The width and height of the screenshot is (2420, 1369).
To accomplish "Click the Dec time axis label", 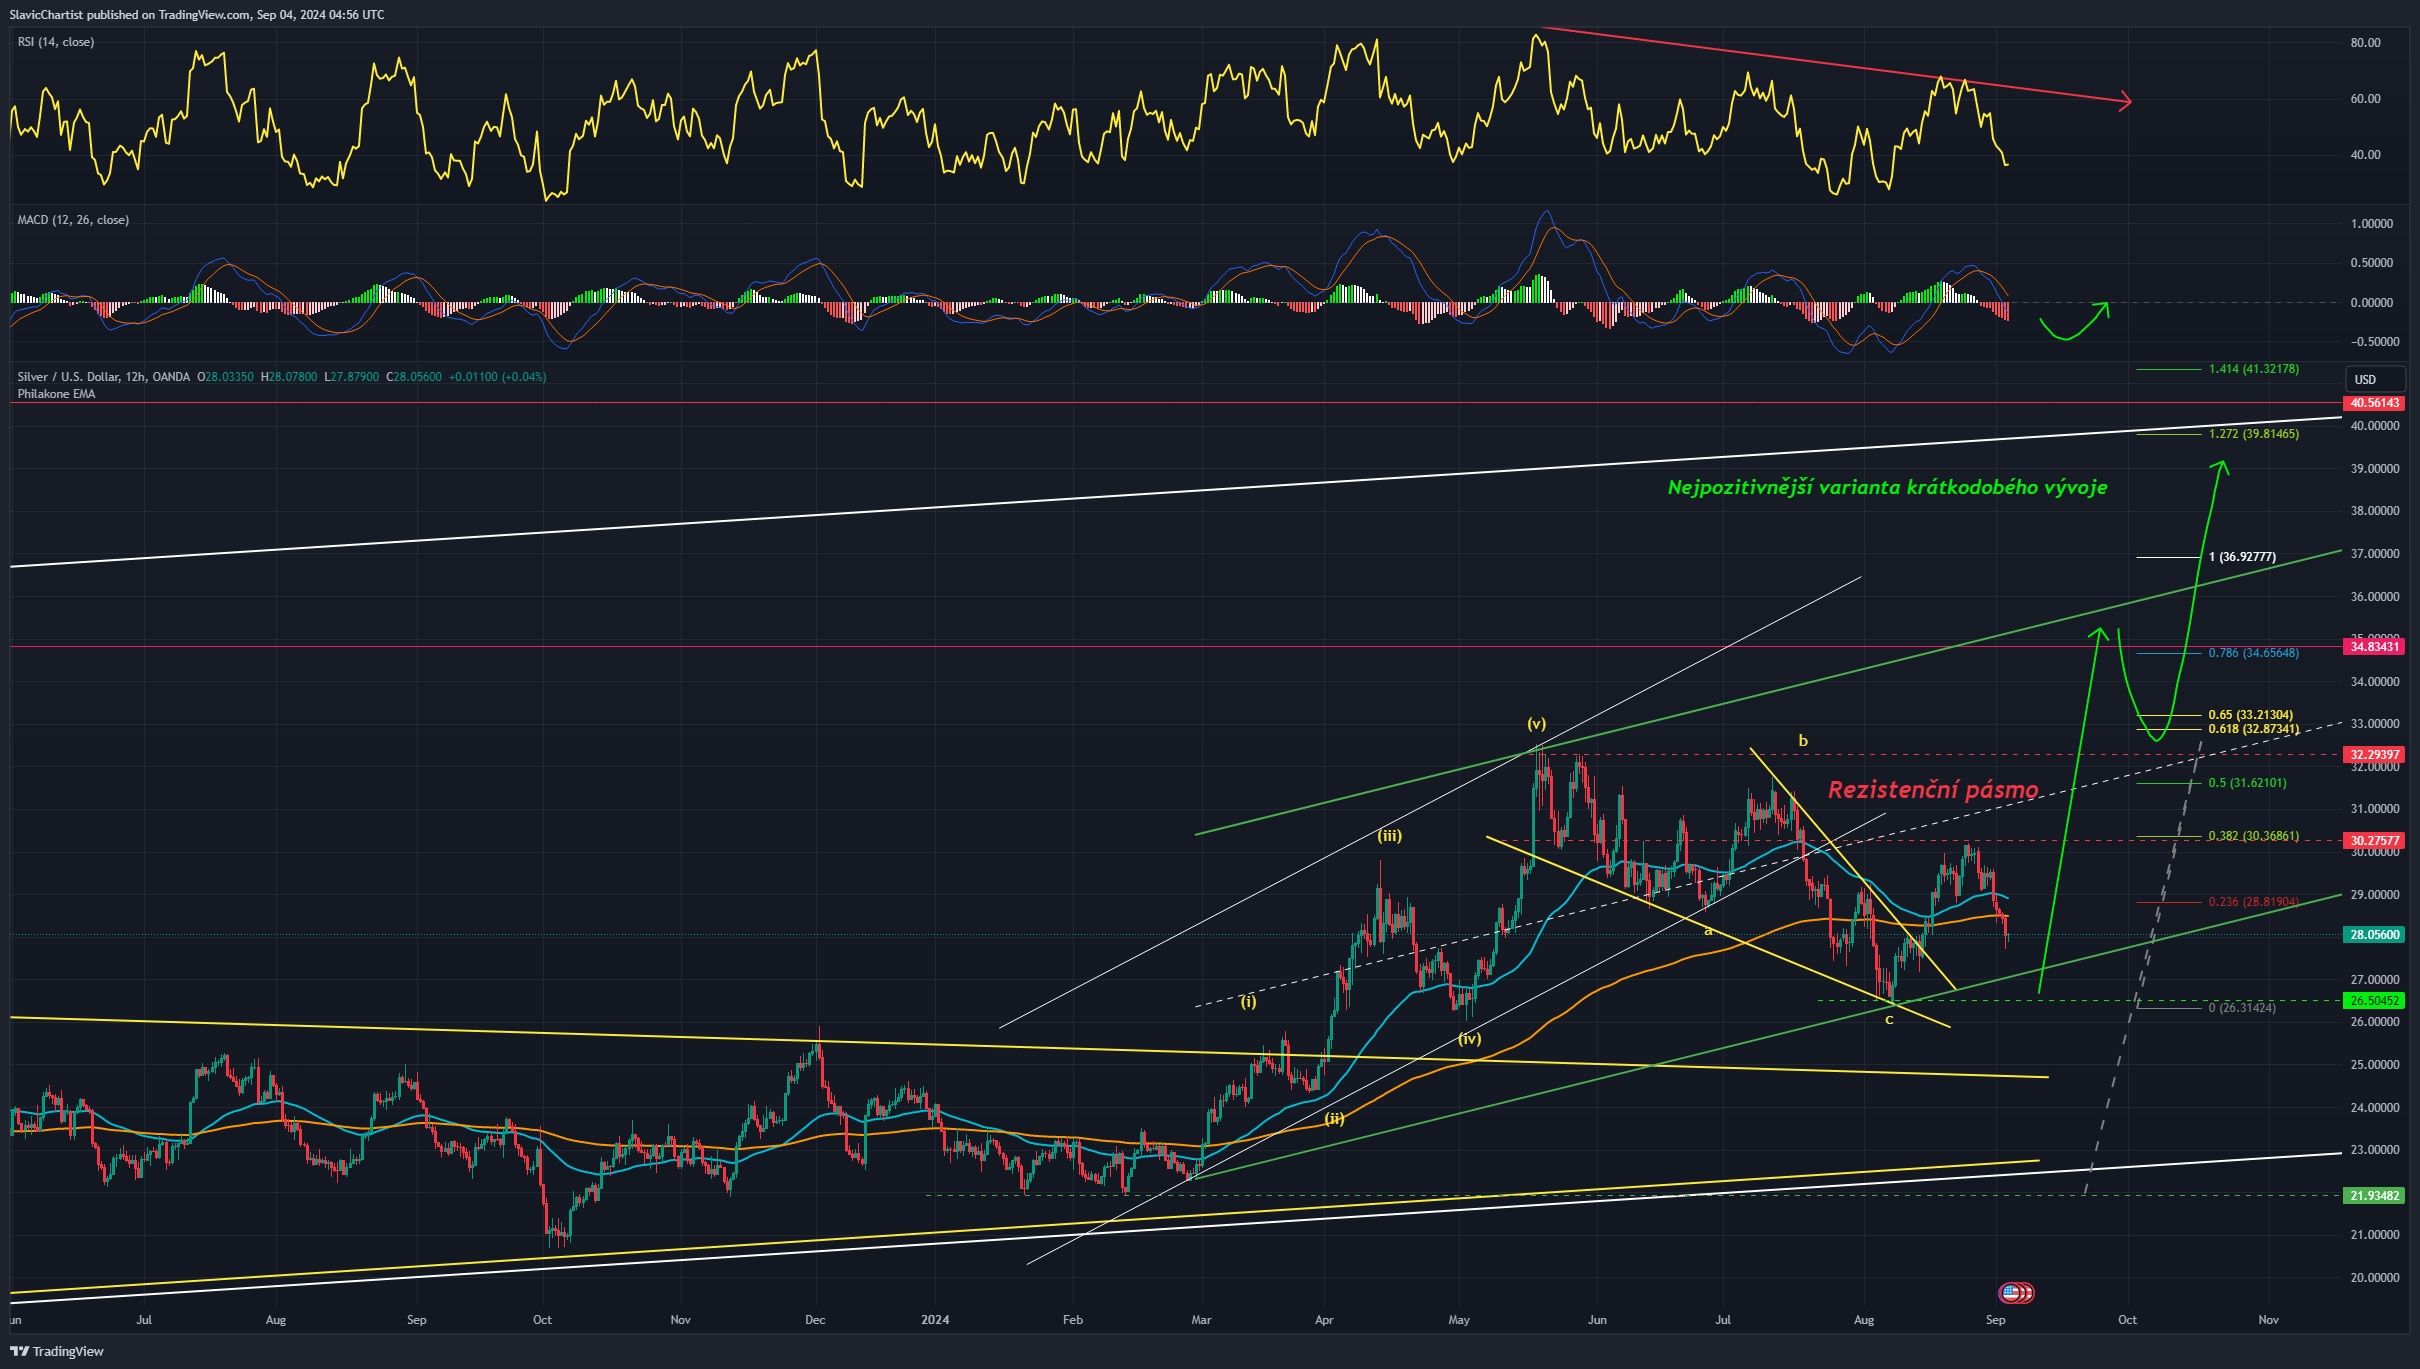I will 815,1320.
